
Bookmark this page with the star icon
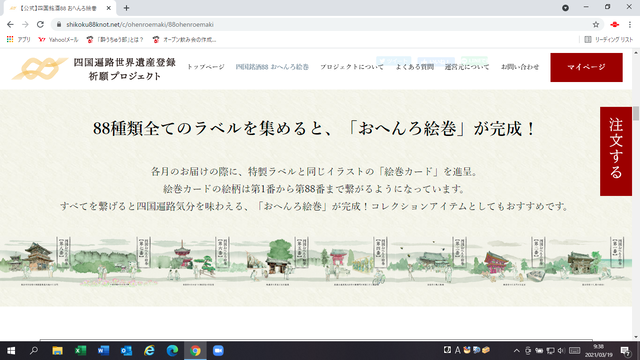pos(596,24)
